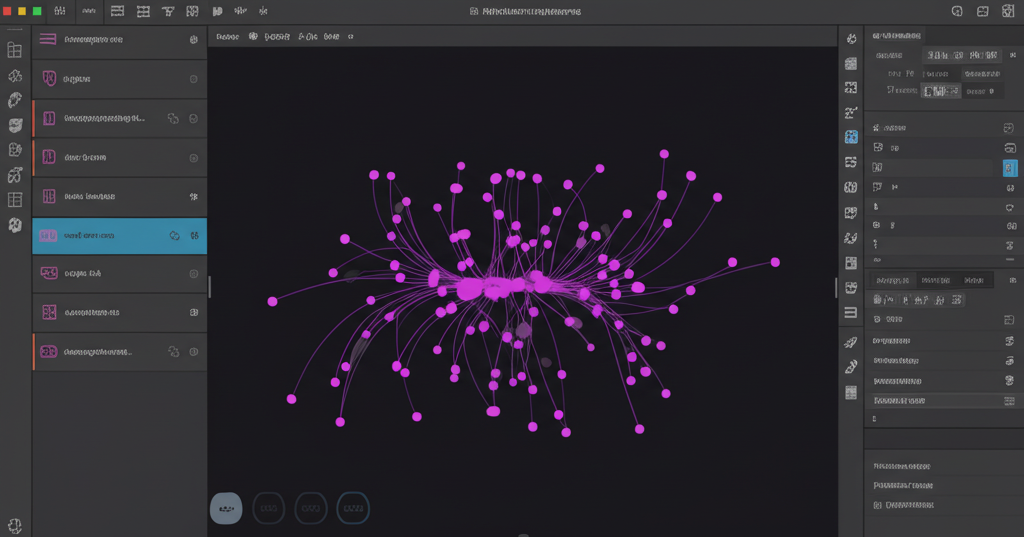Click the T-shaped icon in the top toolbar
1024x537 pixels.
[x=168, y=11]
